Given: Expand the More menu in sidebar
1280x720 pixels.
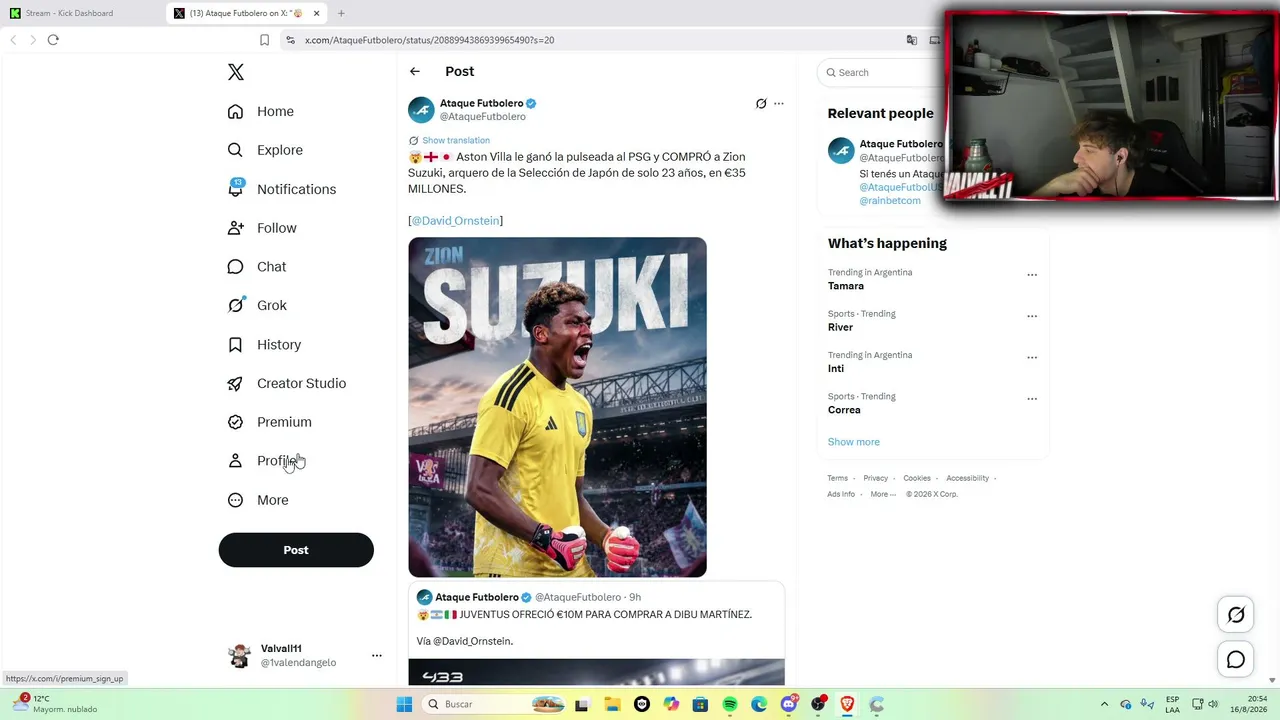Looking at the screenshot, I should click(258, 500).
